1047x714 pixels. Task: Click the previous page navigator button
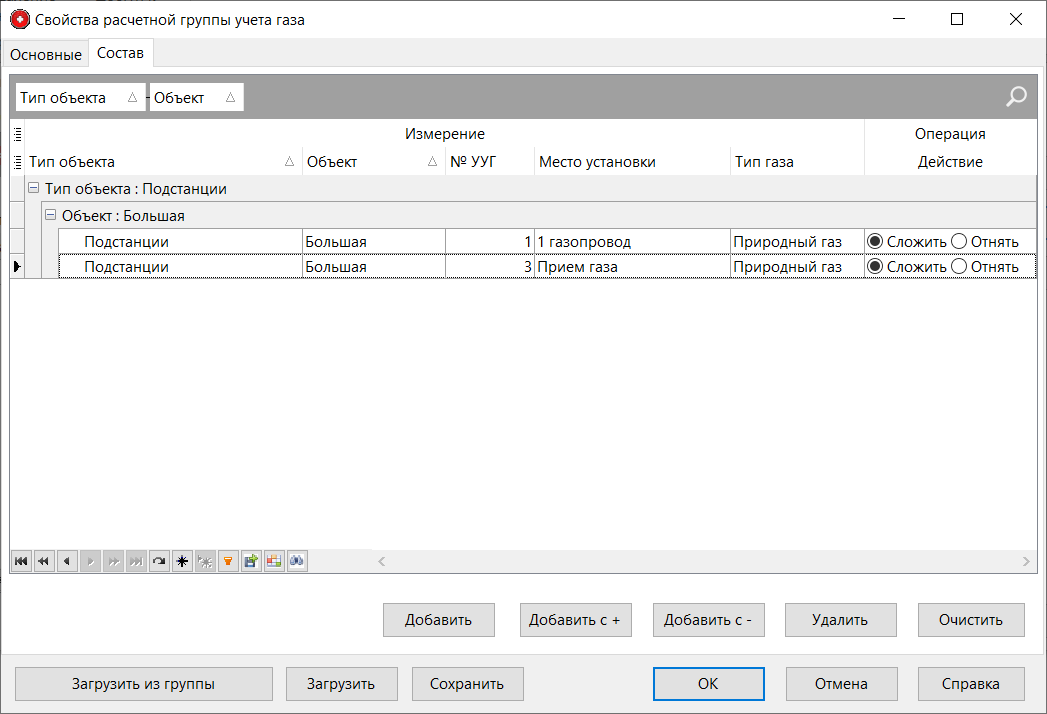coord(43,562)
